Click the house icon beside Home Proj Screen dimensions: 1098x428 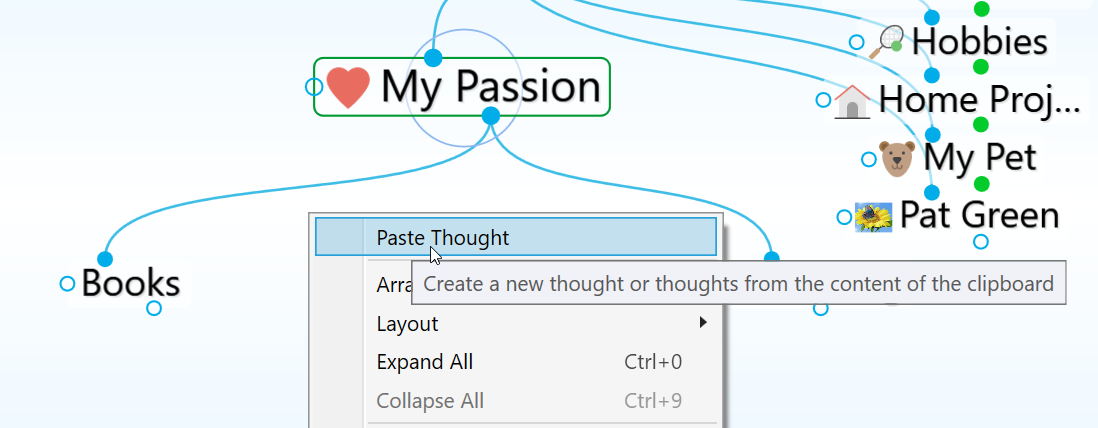click(x=853, y=100)
